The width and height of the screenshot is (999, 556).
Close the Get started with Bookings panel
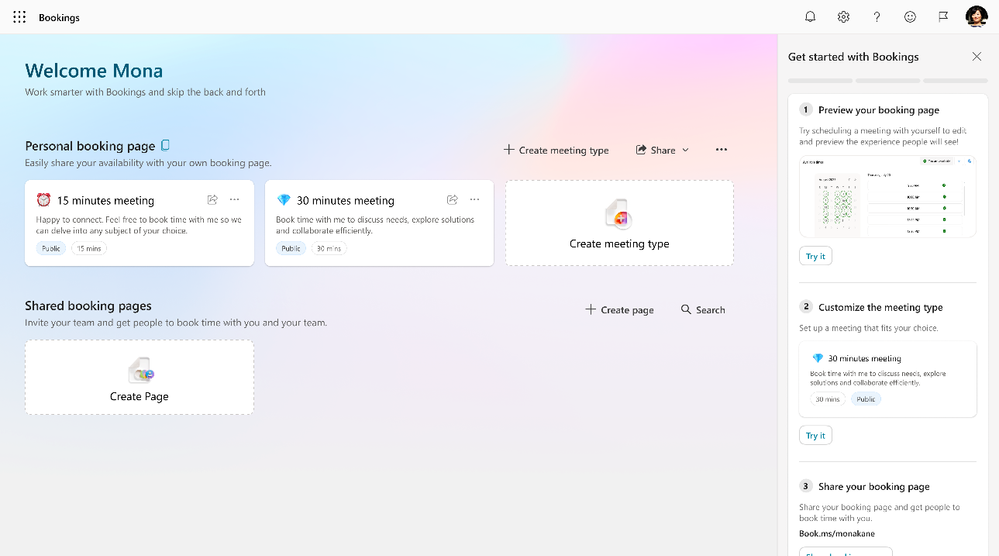coord(977,57)
